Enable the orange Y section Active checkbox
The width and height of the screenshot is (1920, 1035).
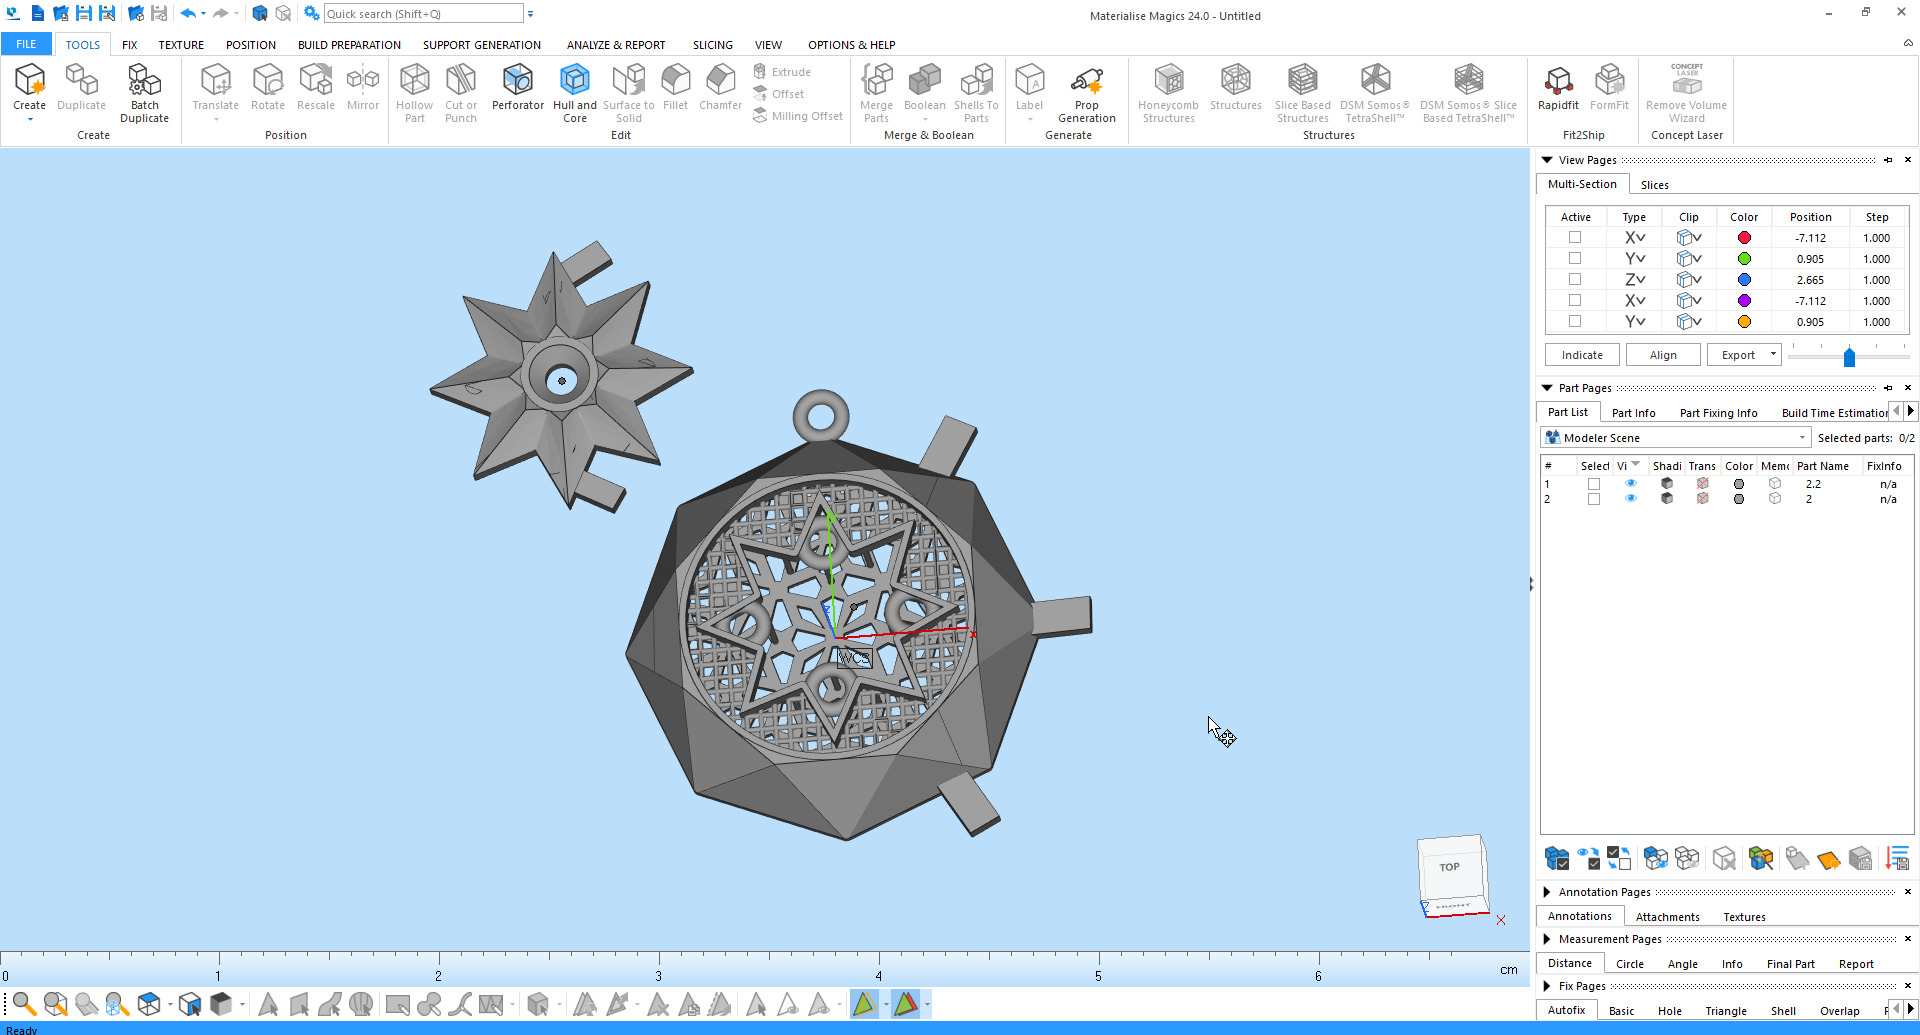point(1575,321)
